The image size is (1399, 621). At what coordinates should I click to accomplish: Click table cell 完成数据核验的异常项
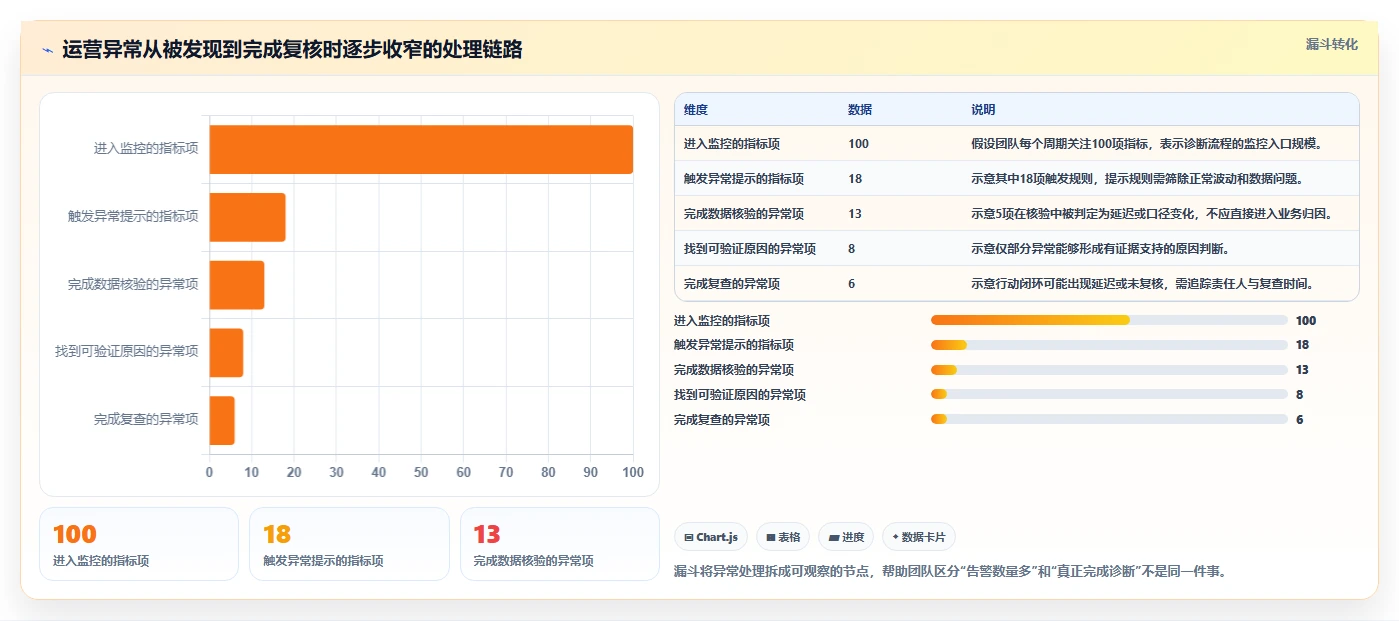coord(744,214)
